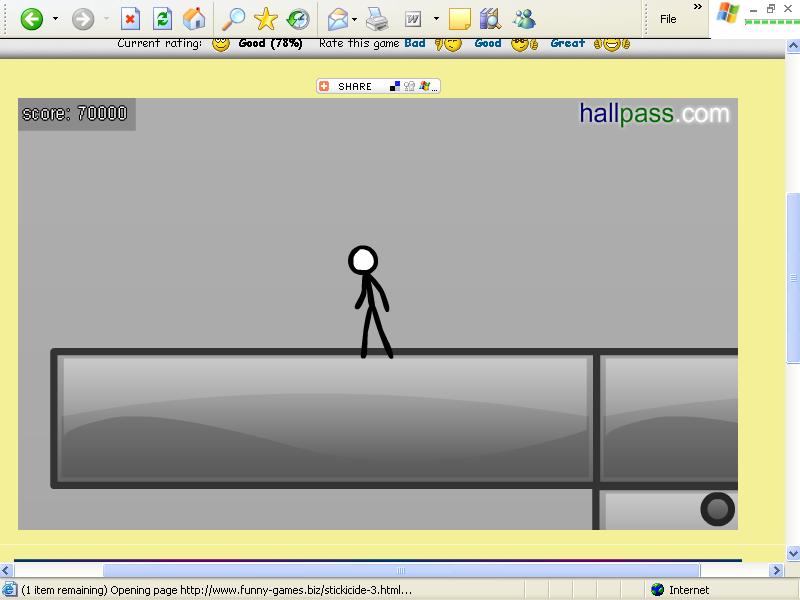The width and height of the screenshot is (800, 600).
Task: Click the orange plus icon on Share
Action: (324, 86)
